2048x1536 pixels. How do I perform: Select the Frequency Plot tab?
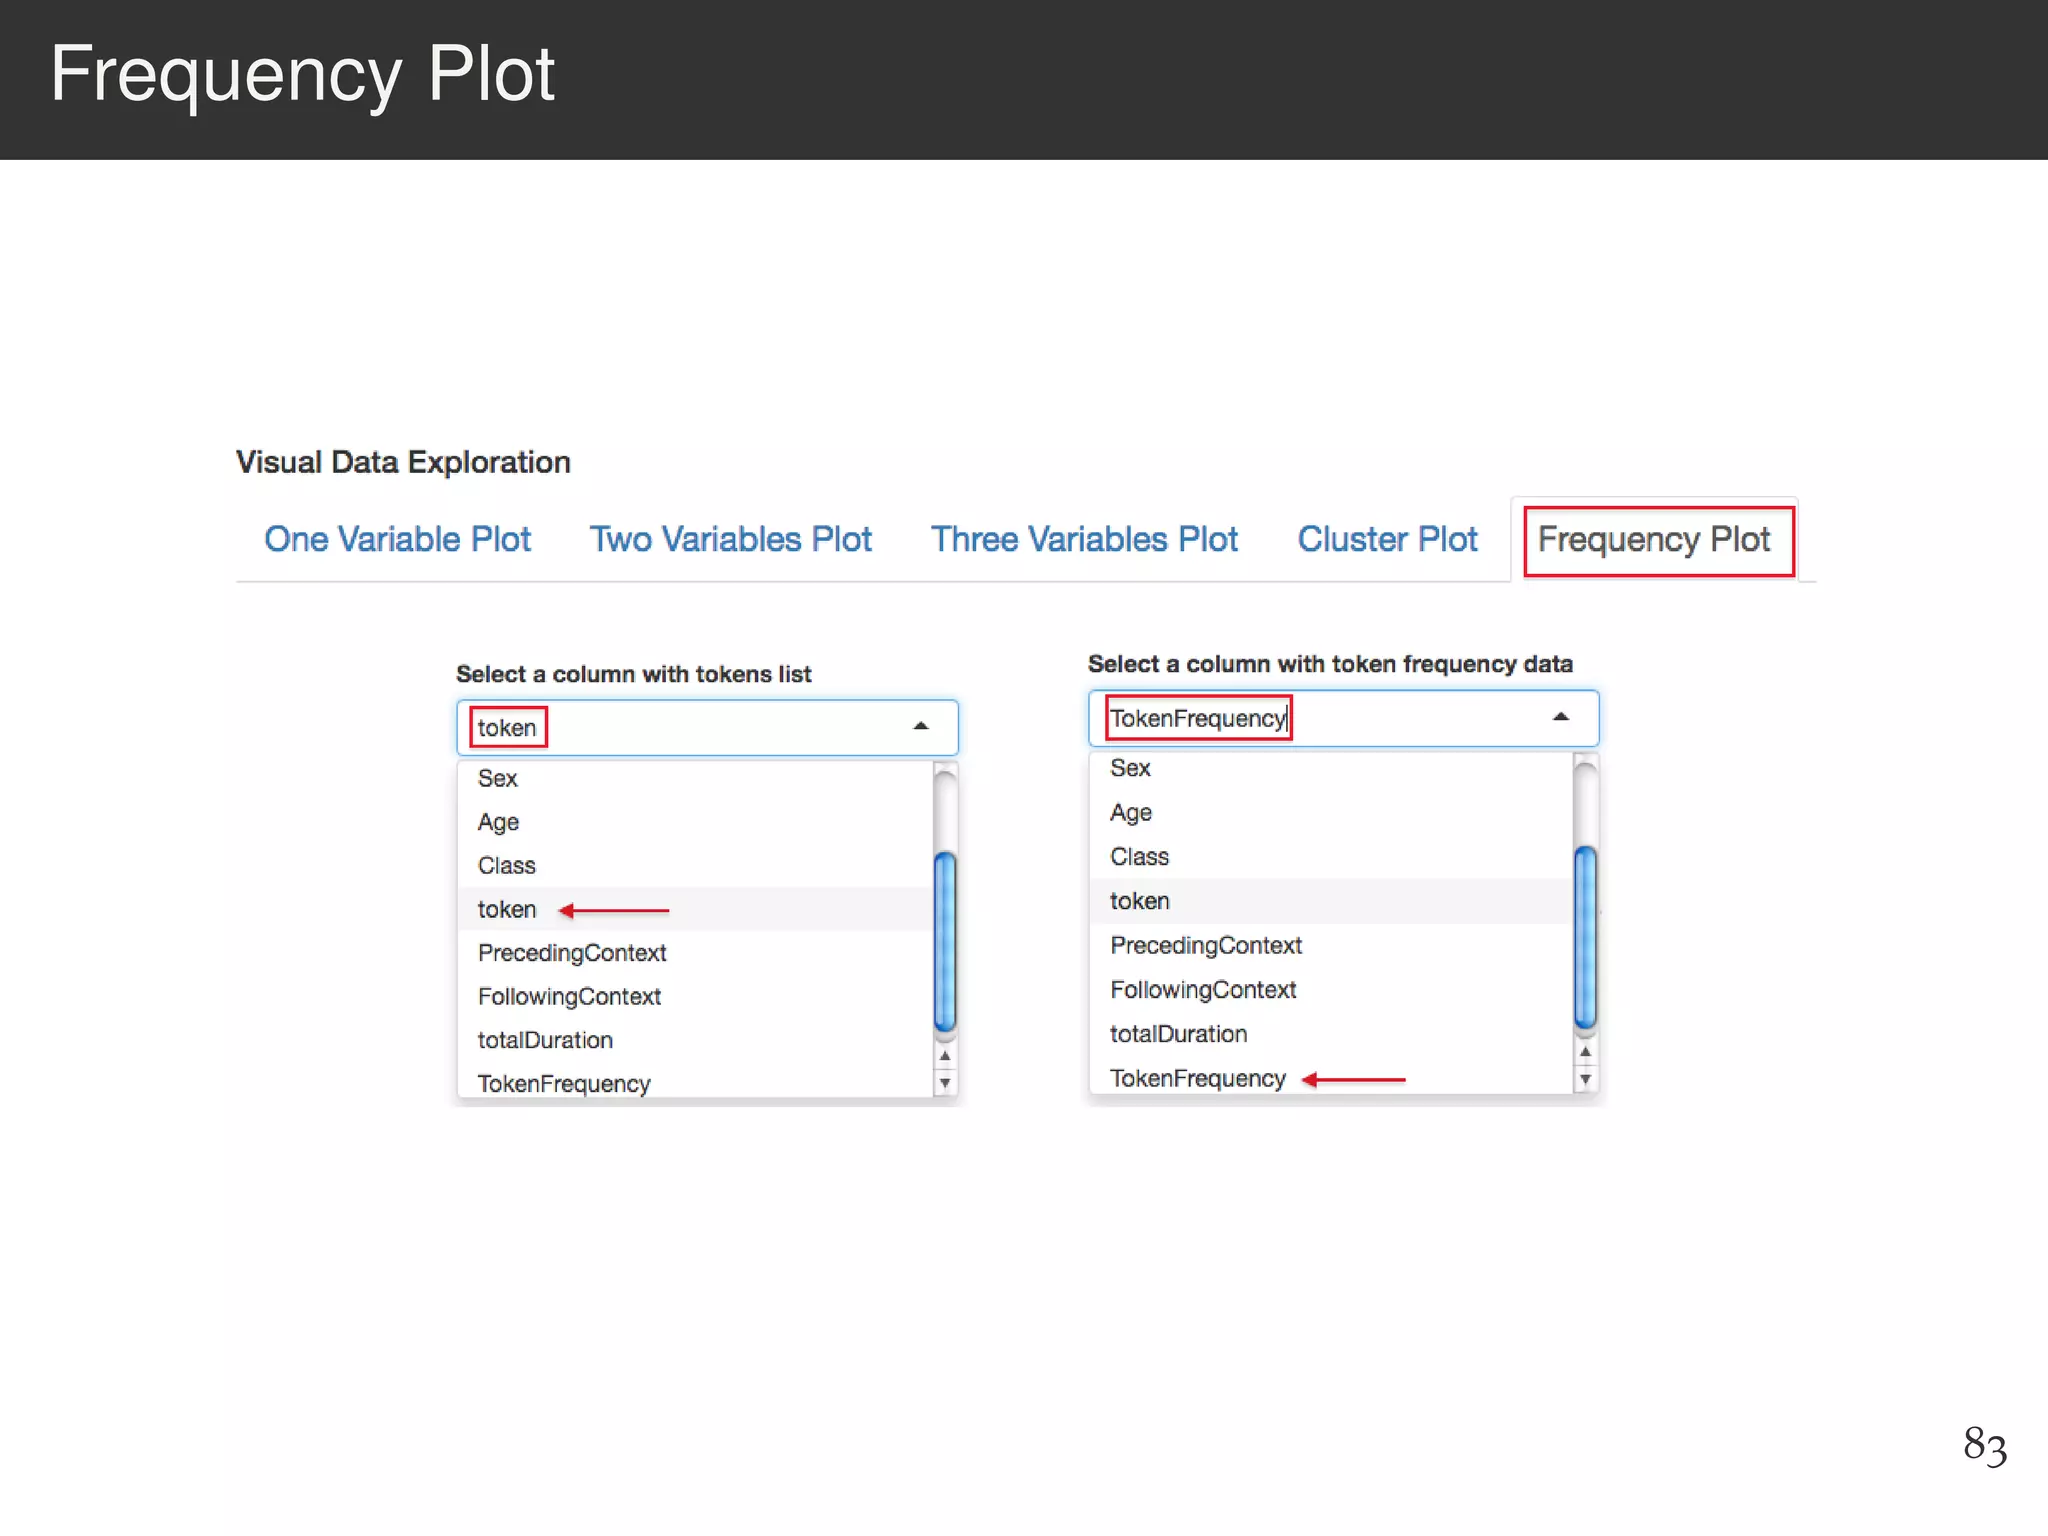1655,539
